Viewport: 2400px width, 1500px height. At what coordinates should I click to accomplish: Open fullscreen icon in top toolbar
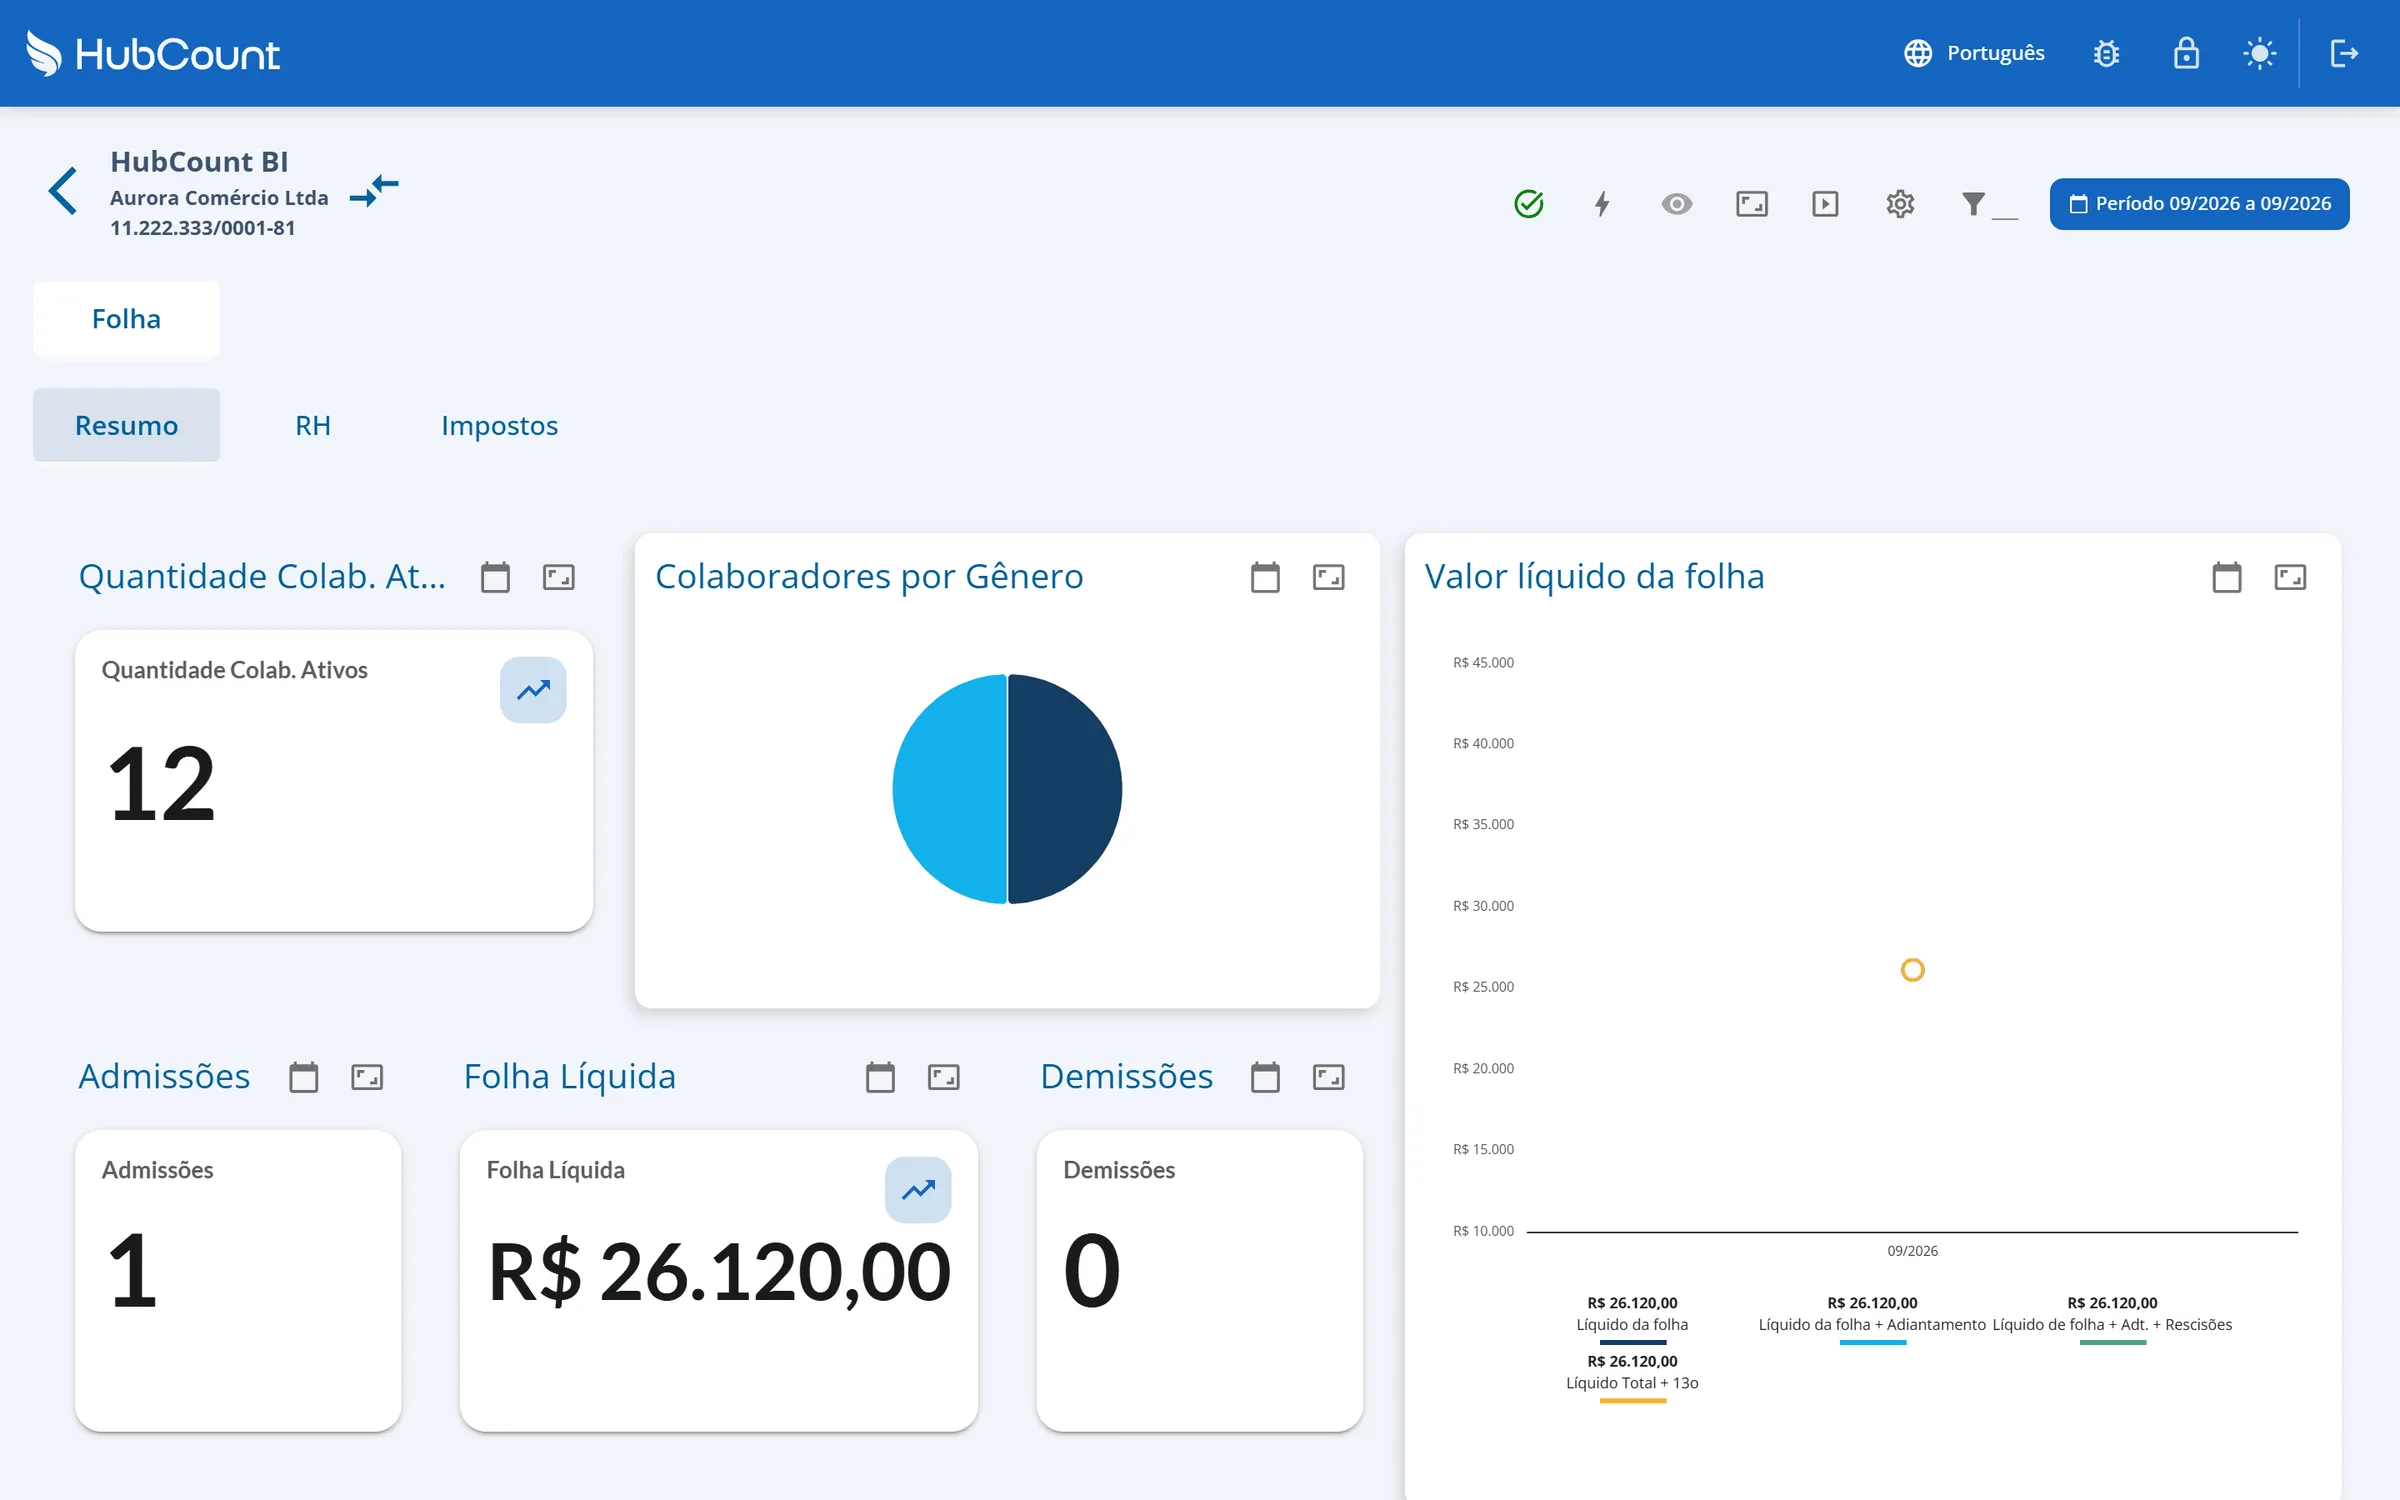[x=1752, y=204]
